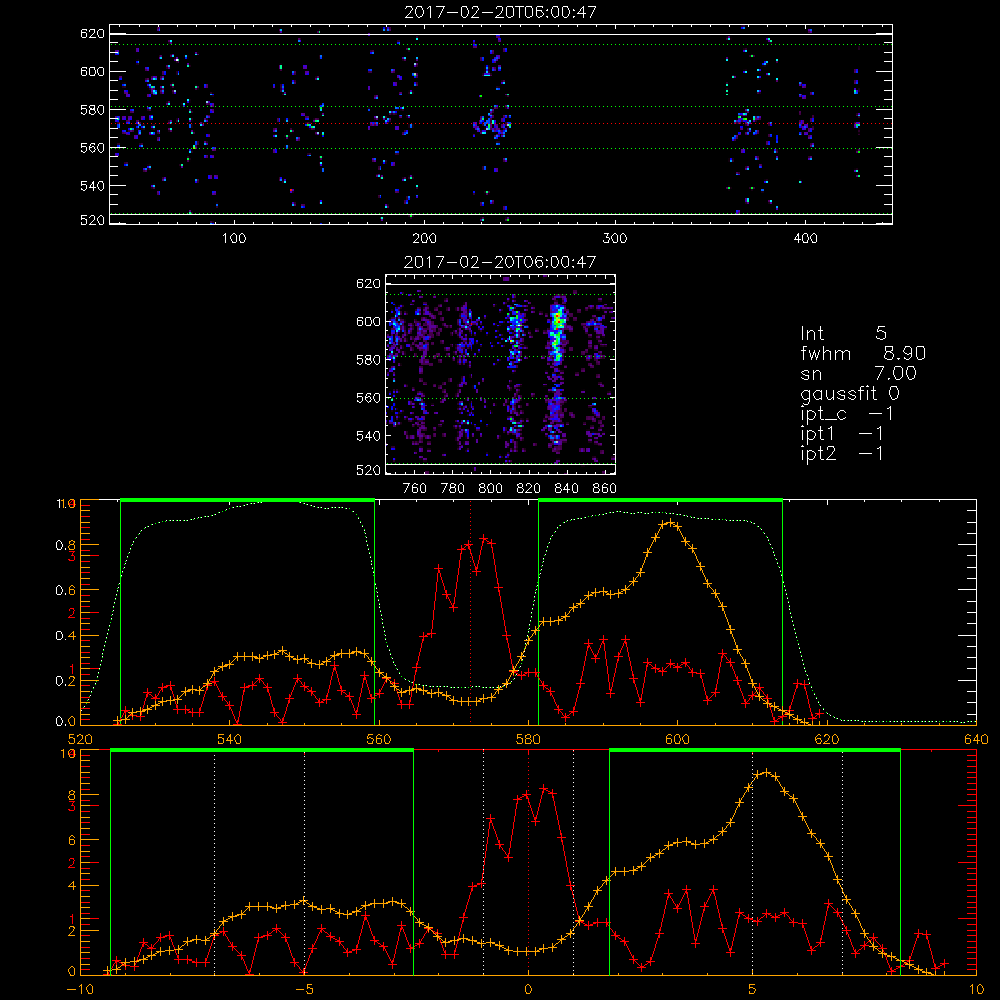Click x-axis label 600 of the upper profile plot
Screen dimensions: 1000x1000
(x=677, y=740)
